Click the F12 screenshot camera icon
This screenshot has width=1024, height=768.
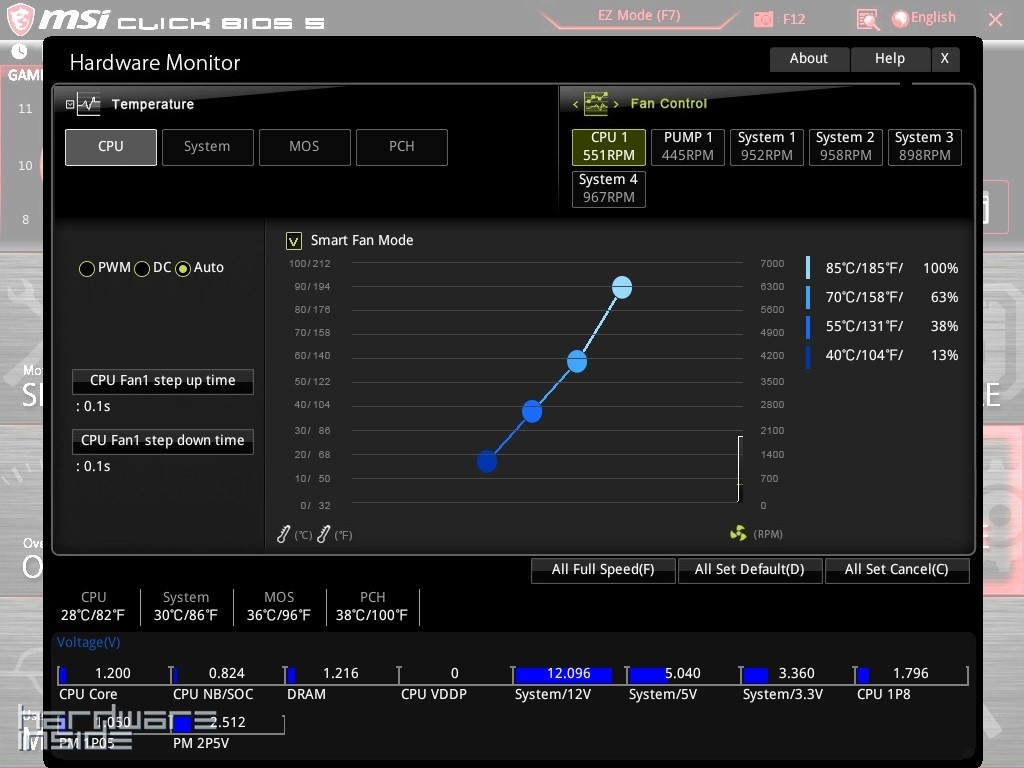(763, 19)
